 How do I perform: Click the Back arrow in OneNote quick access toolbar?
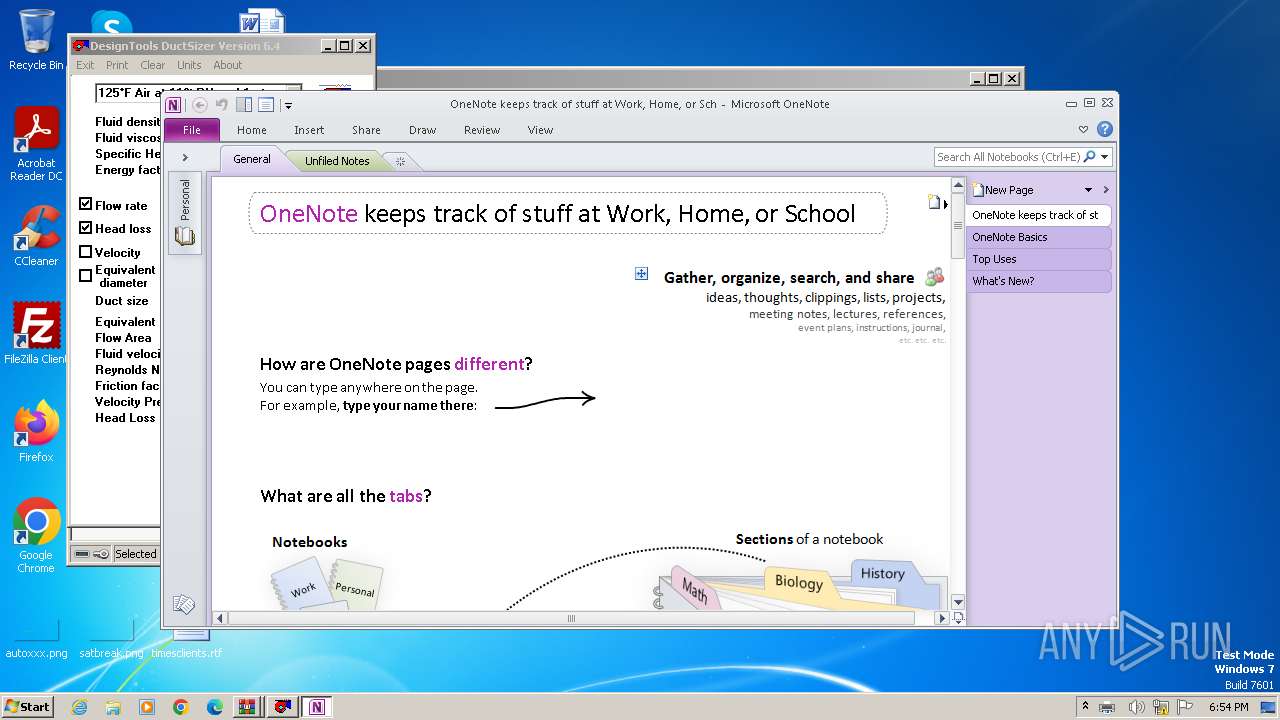pos(200,105)
